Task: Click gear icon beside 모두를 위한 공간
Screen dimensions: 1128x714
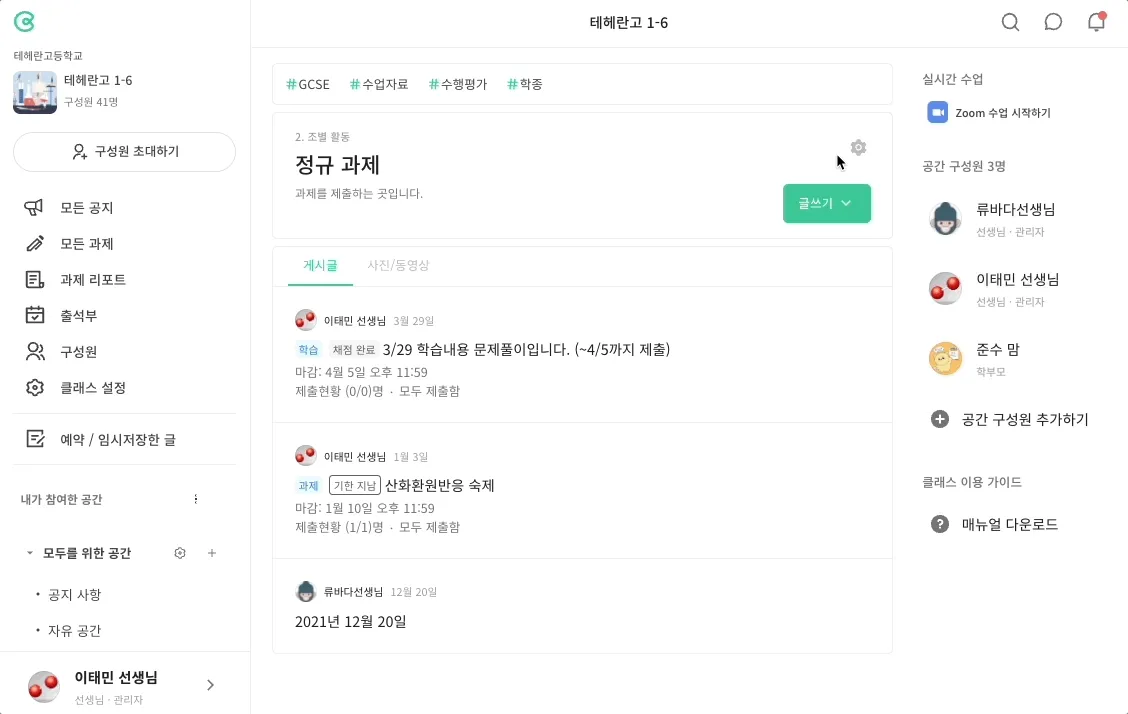Action: pyautogui.click(x=180, y=553)
